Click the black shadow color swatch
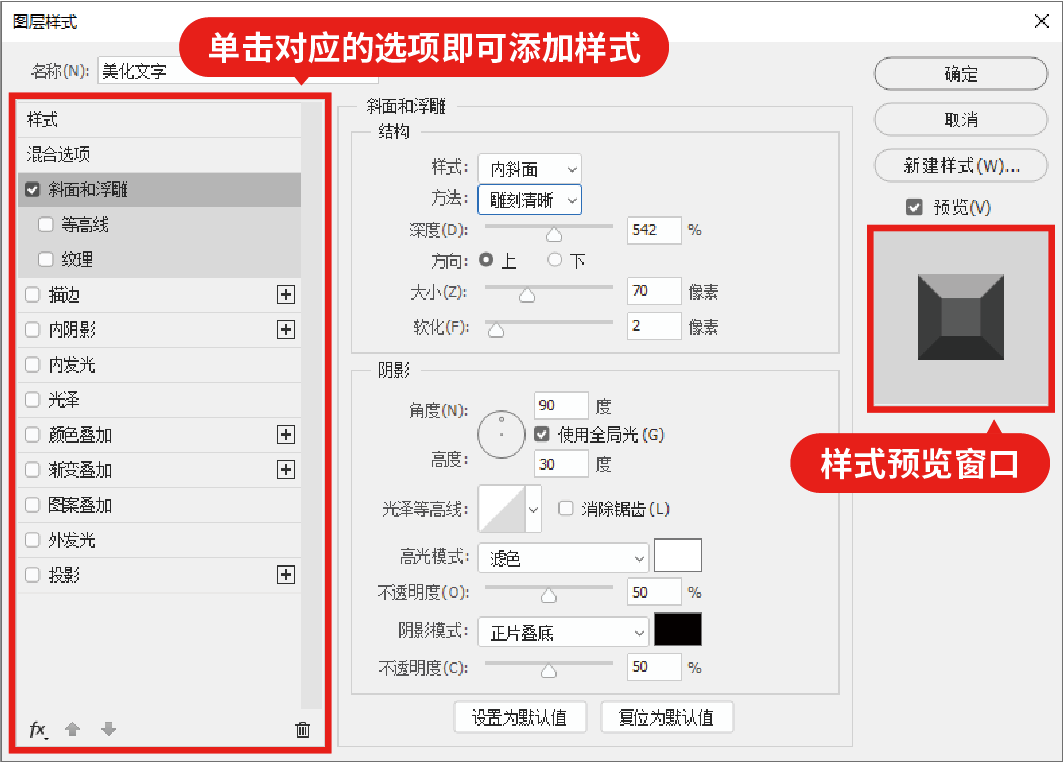The height and width of the screenshot is (762, 1064). [x=677, y=630]
